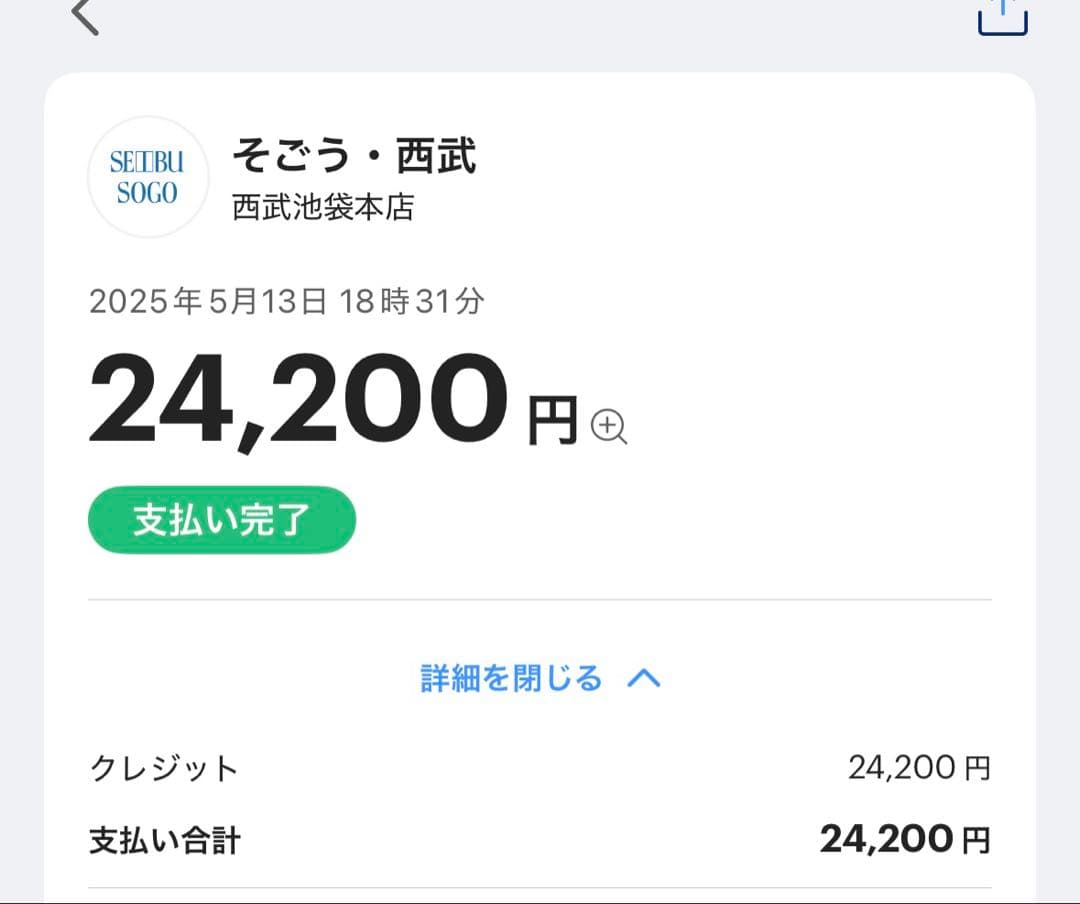
Task: Tap the credit row 24,200 円 value
Action: click(x=918, y=768)
